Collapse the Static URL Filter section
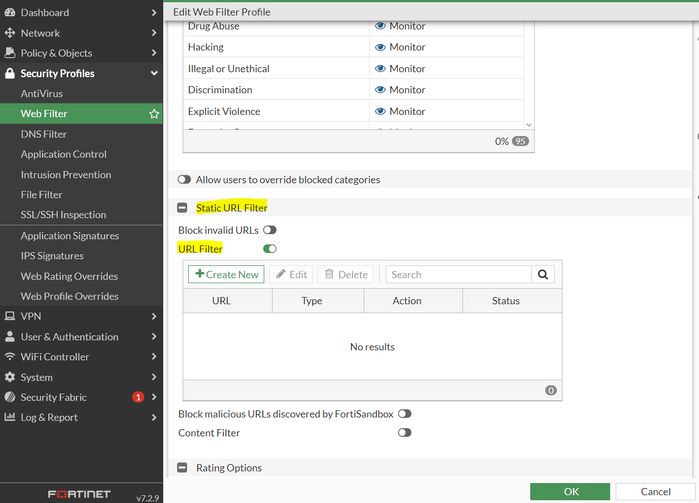This screenshot has height=503, width=699. (x=182, y=208)
